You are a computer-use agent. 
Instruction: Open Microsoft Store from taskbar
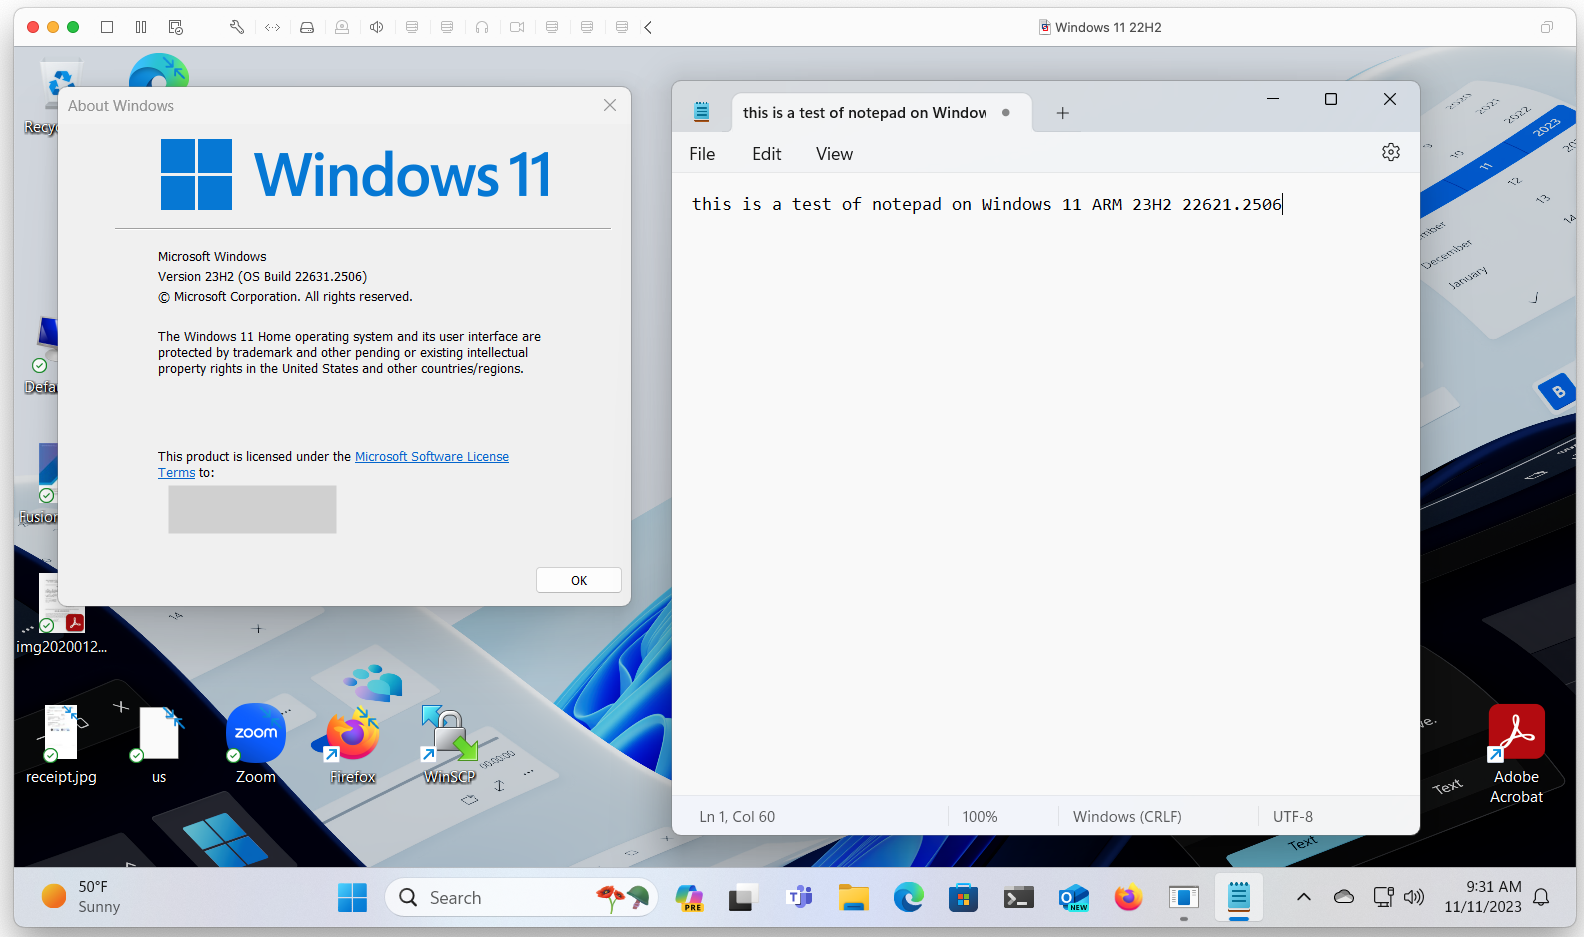[963, 898]
